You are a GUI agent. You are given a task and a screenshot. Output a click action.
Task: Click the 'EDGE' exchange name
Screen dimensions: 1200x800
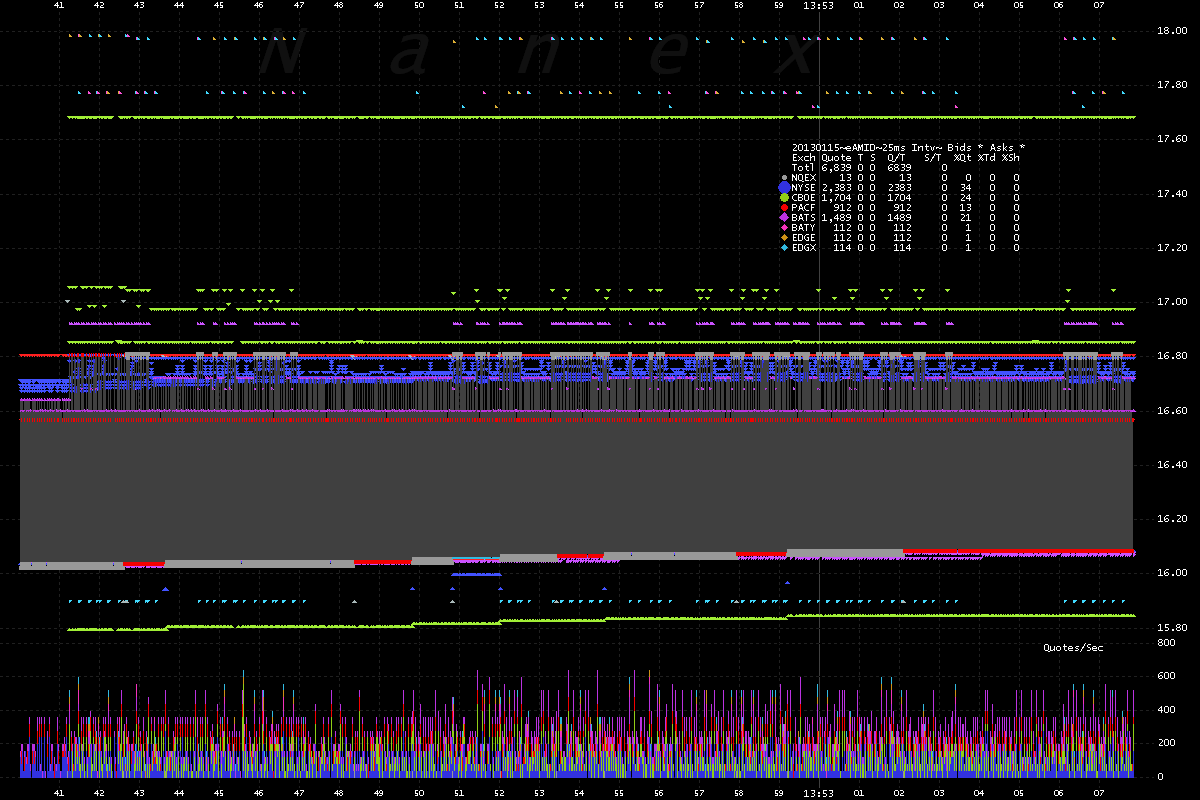coord(803,237)
